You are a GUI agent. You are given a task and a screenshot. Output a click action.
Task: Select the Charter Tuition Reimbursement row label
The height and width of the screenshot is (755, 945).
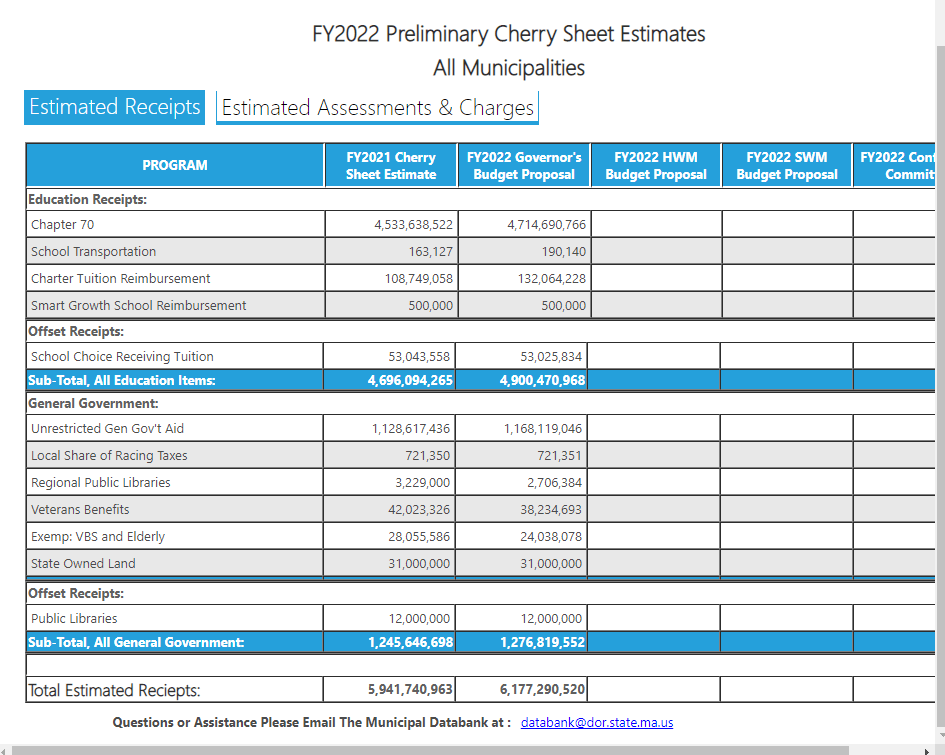120,279
